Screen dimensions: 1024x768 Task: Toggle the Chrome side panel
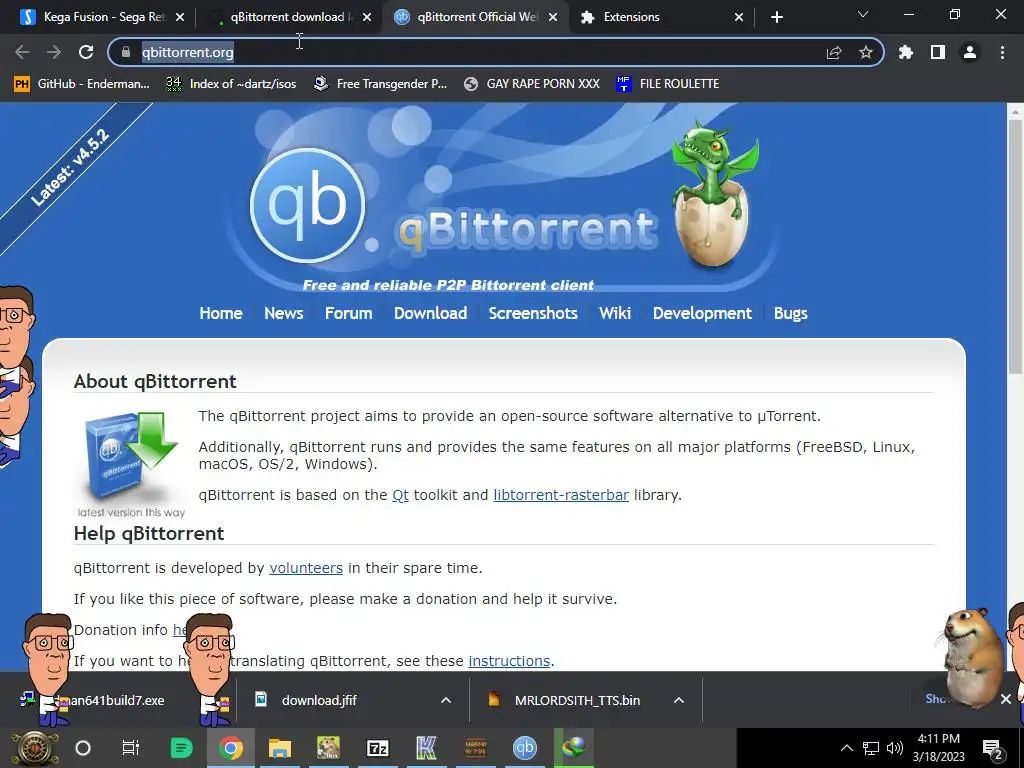pos(938,52)
